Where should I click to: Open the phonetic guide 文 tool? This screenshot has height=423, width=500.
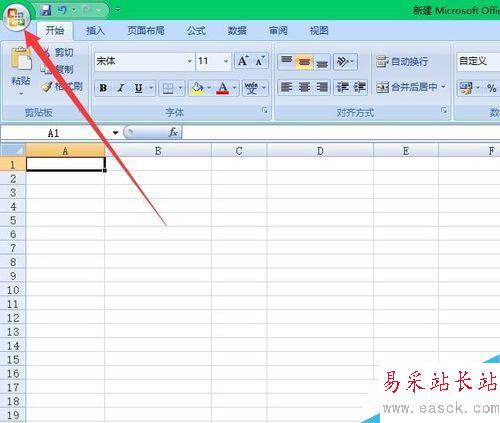tap(251, 88)
